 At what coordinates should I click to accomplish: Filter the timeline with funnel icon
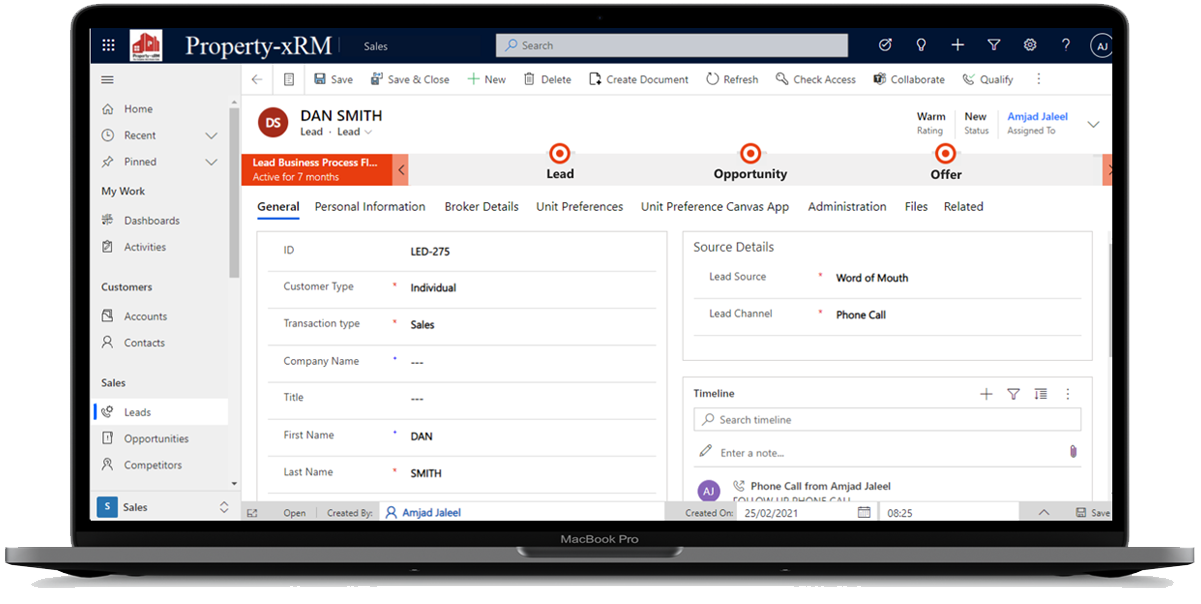click(x=1013, y=394)
